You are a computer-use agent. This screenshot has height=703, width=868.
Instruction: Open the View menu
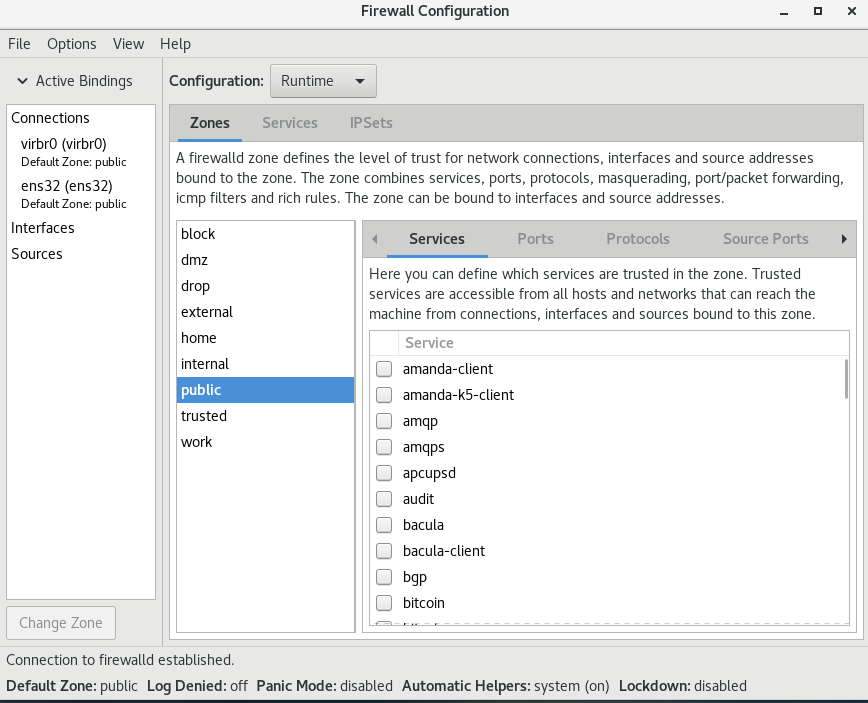pyautogui.click(x=128, y=44)
